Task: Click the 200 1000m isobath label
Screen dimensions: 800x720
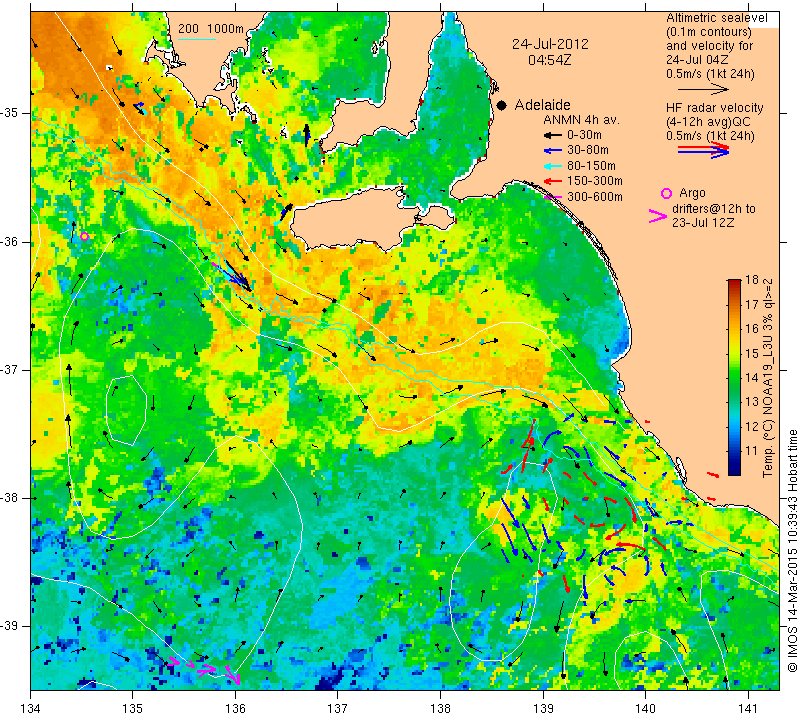Action: point(211,29)
